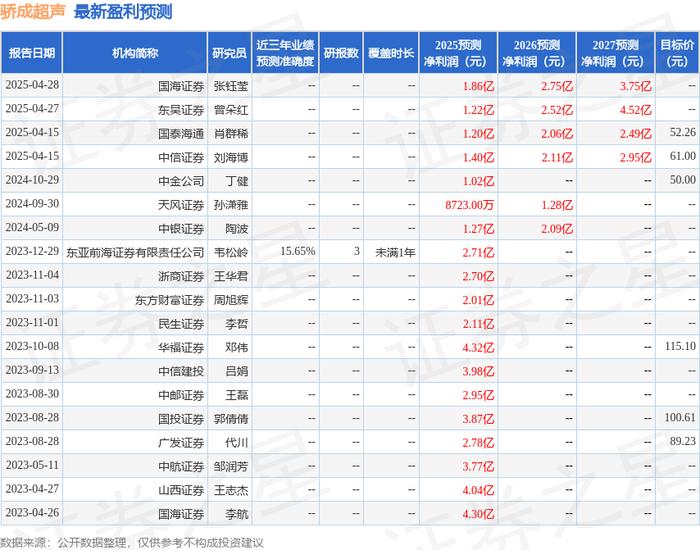Select the 机构简称 column header
Image resolution: width=700 pixels, height=550 pixels.
point(135,53)
